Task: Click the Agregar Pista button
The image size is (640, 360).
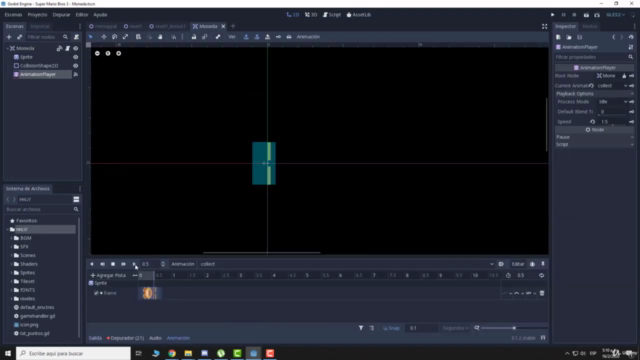Action: 108,276
